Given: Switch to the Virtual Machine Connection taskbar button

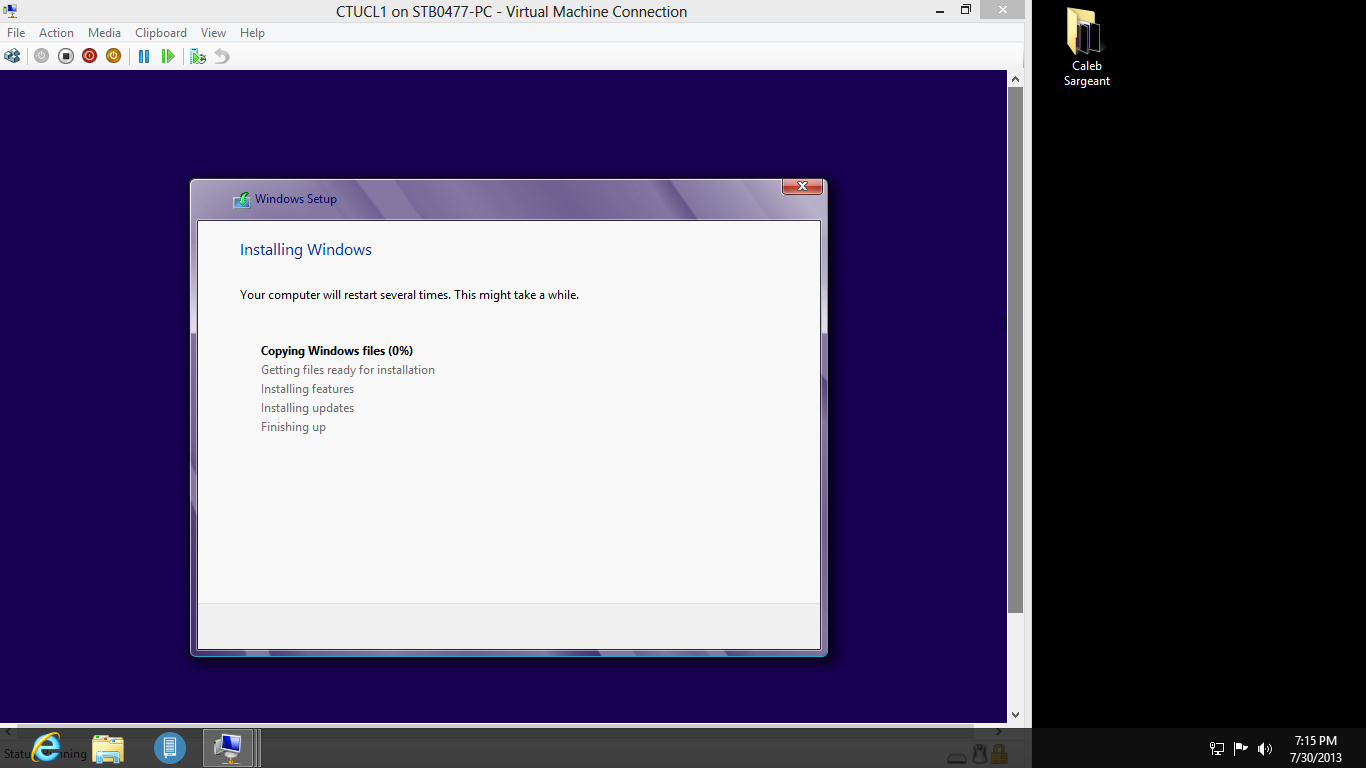Looking at the screenshot, I should [x=229, y=747].
